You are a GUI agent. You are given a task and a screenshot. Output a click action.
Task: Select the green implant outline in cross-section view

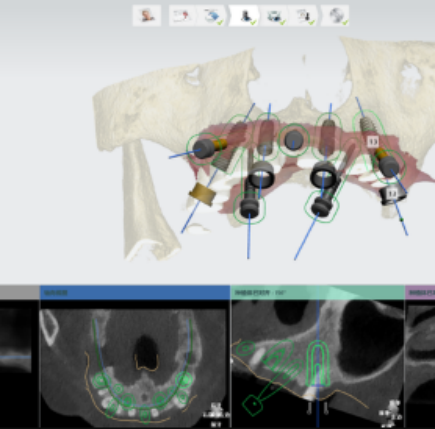pyautogui.click(x=318, y=364)
